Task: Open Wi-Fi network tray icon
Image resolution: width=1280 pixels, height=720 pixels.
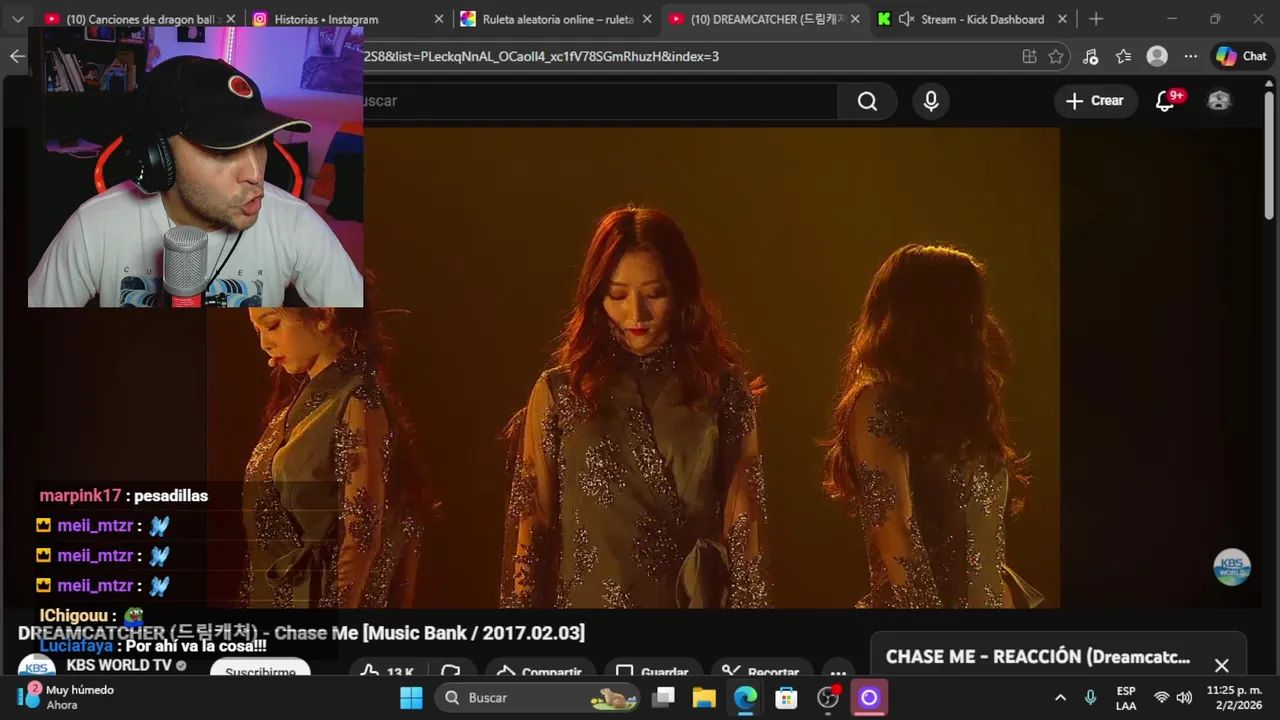Action: tap(1161, 698)
